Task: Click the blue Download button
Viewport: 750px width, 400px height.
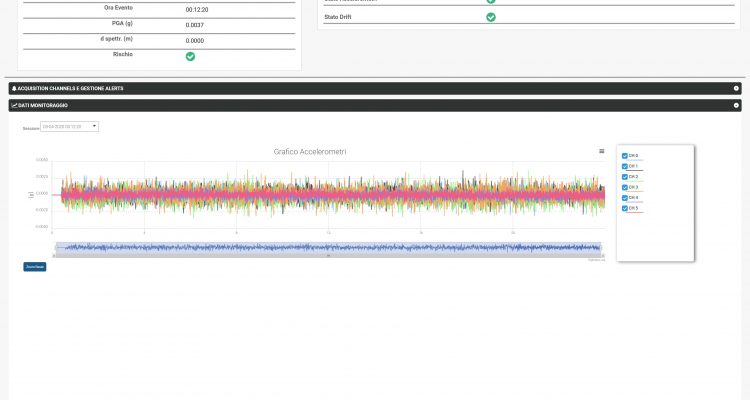Action: (x=35, y=267)
